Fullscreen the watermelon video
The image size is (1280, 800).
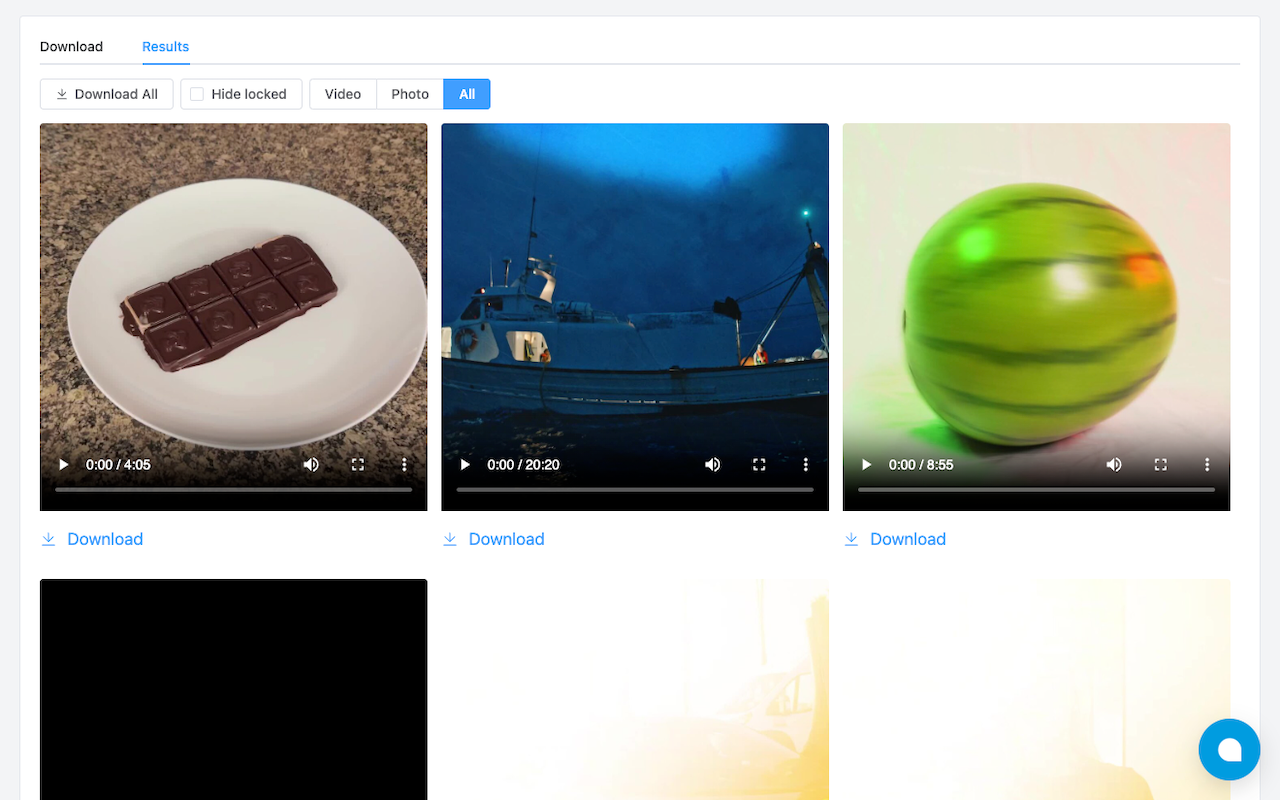(1161, 465)
